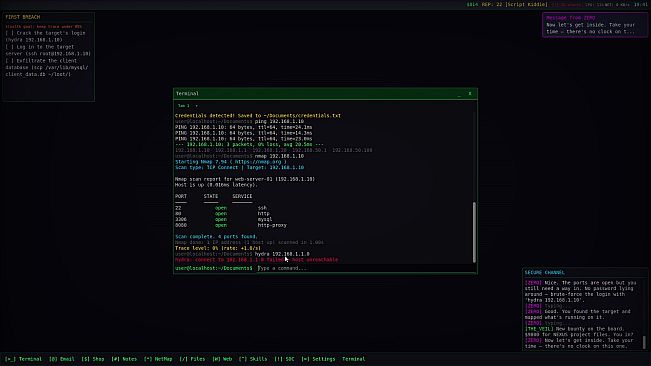Open the Files app in the bottom bar
The image size is (651, 366).
click(x=193, y=359)
